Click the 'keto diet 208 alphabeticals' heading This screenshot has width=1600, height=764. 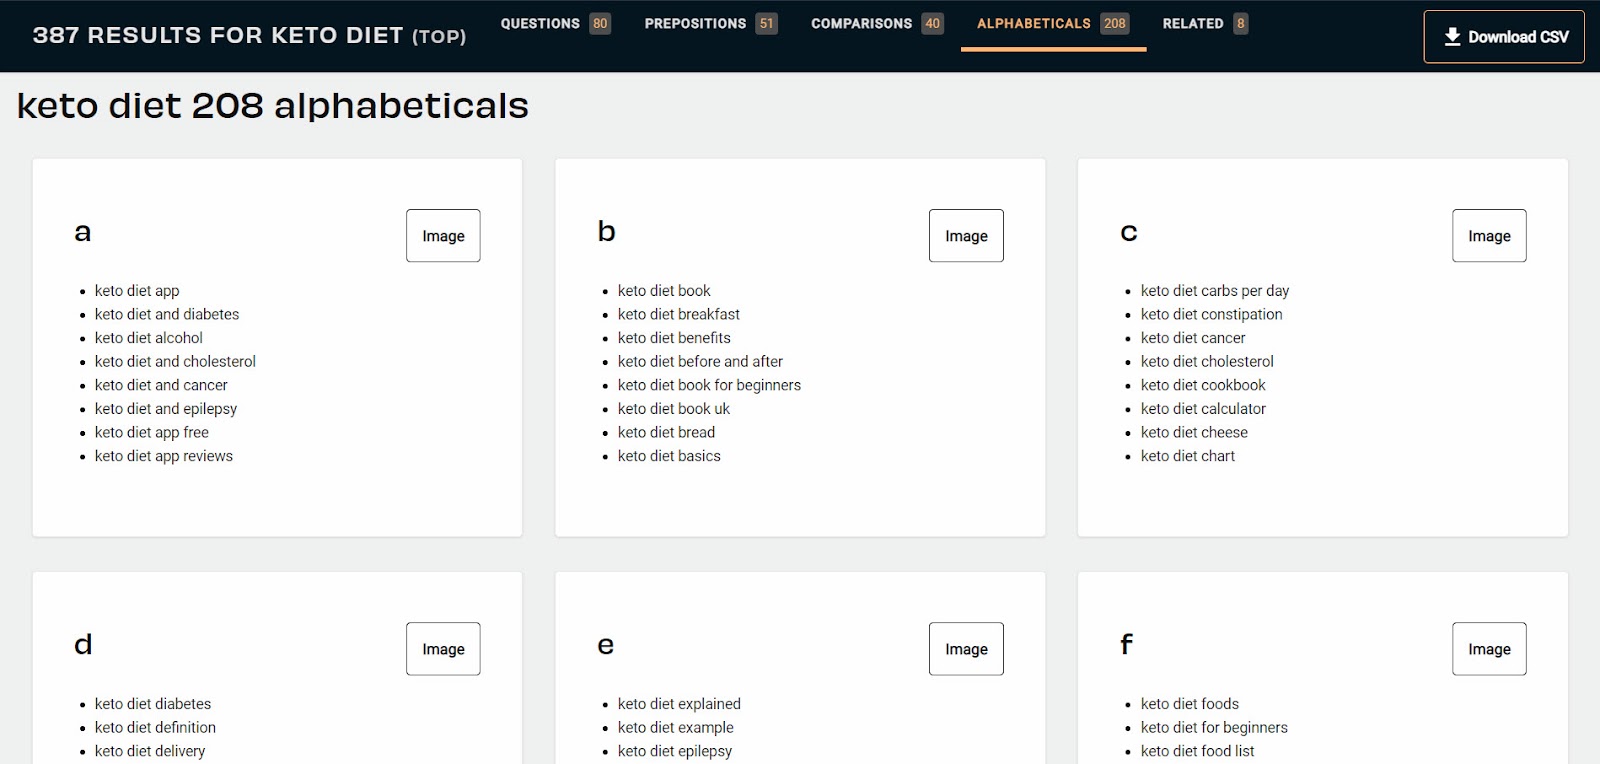click(x=273, y=106)
